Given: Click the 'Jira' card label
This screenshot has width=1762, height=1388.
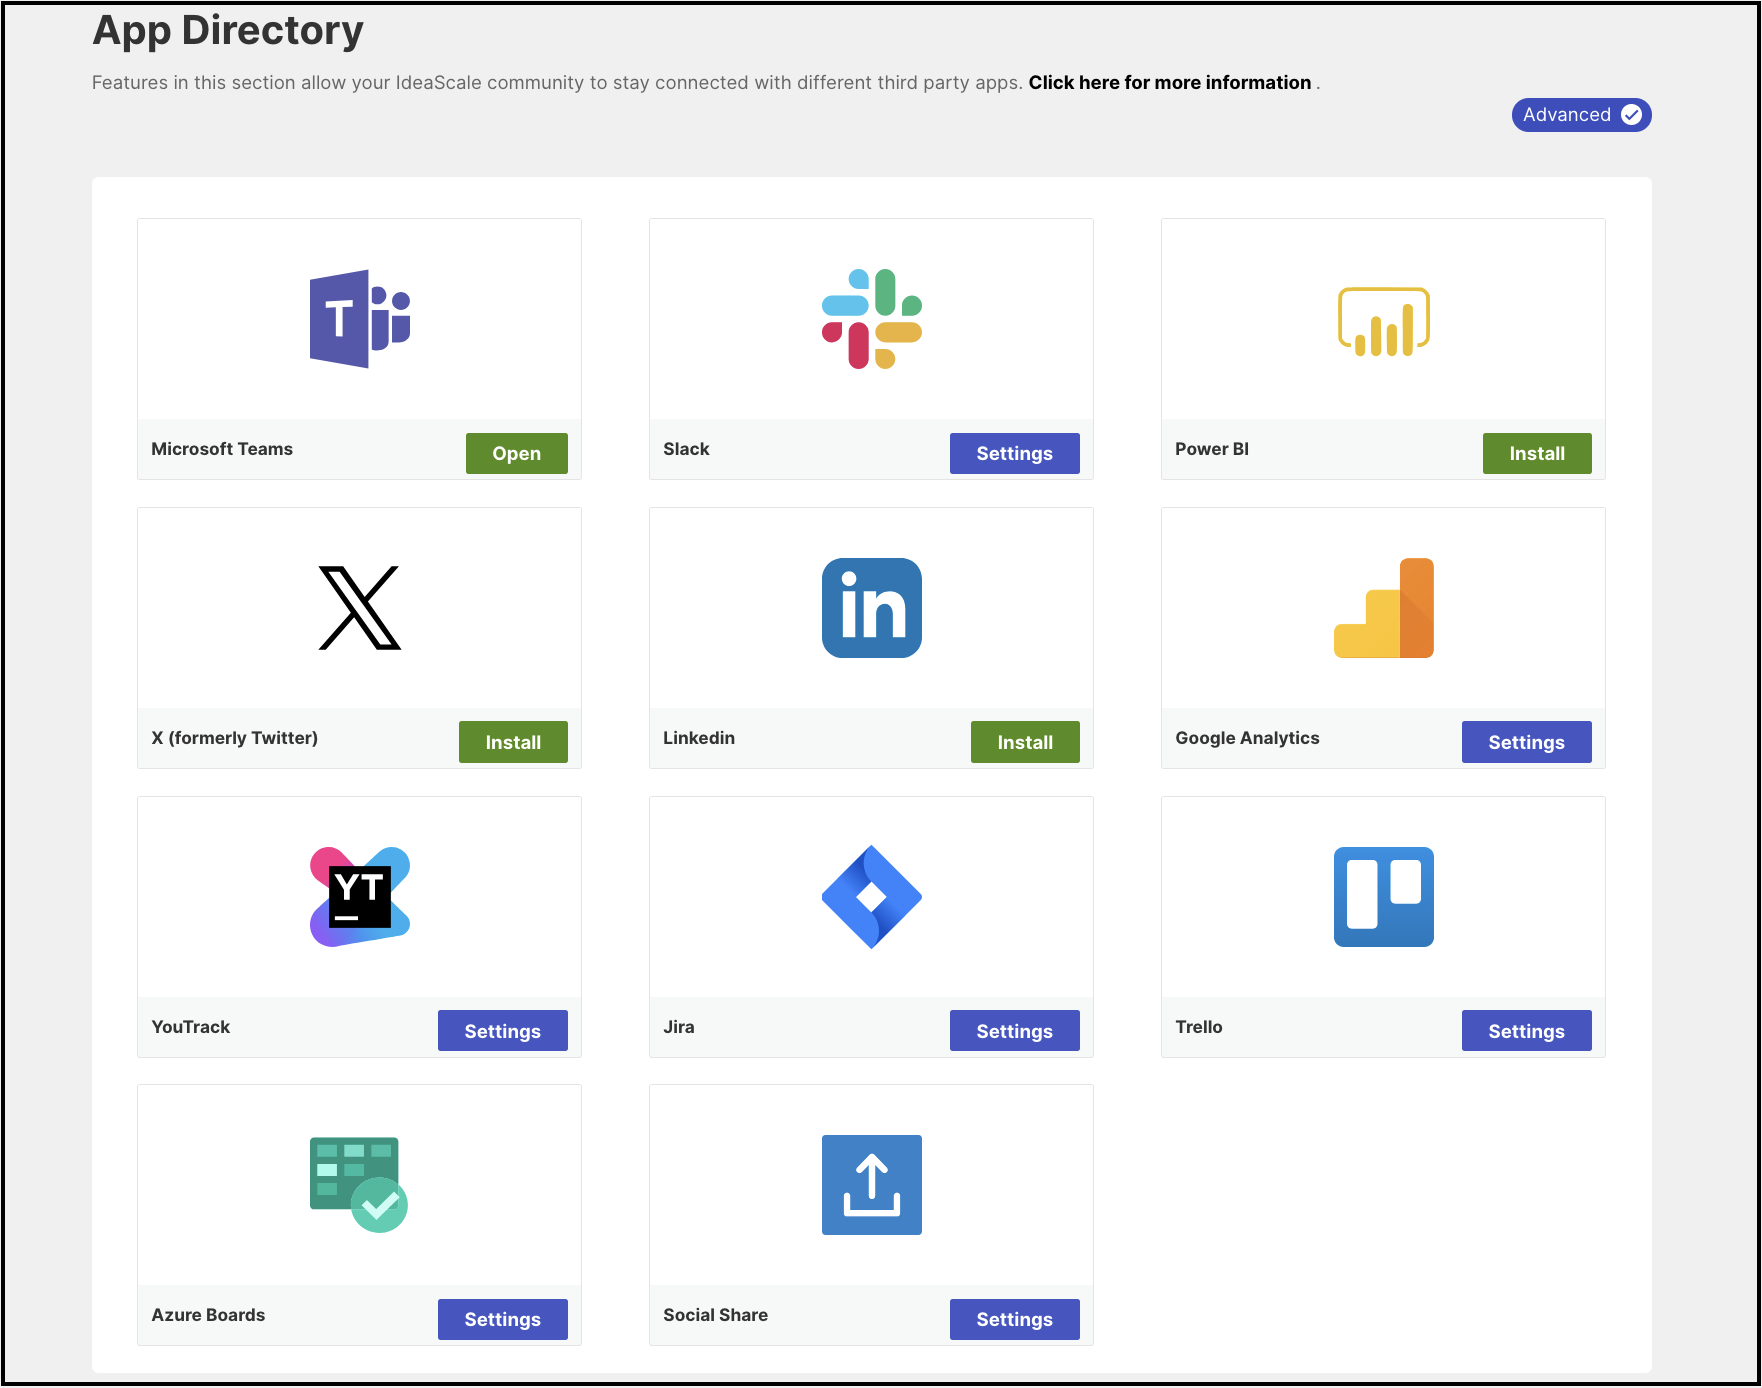Looking at the screenshot, I should point(679,1027).
